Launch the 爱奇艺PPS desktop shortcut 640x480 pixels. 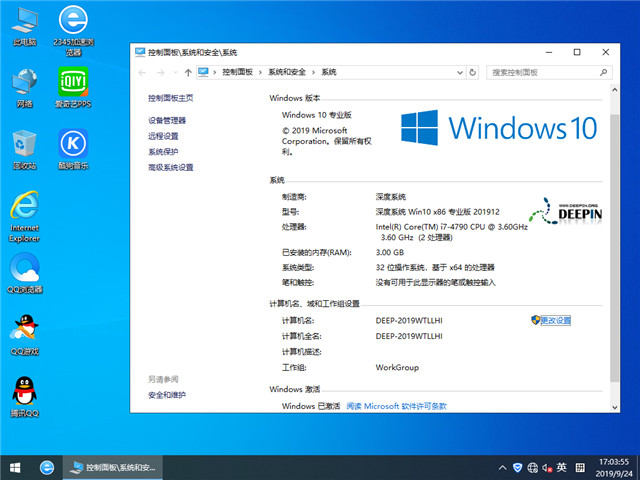[73, 87]
